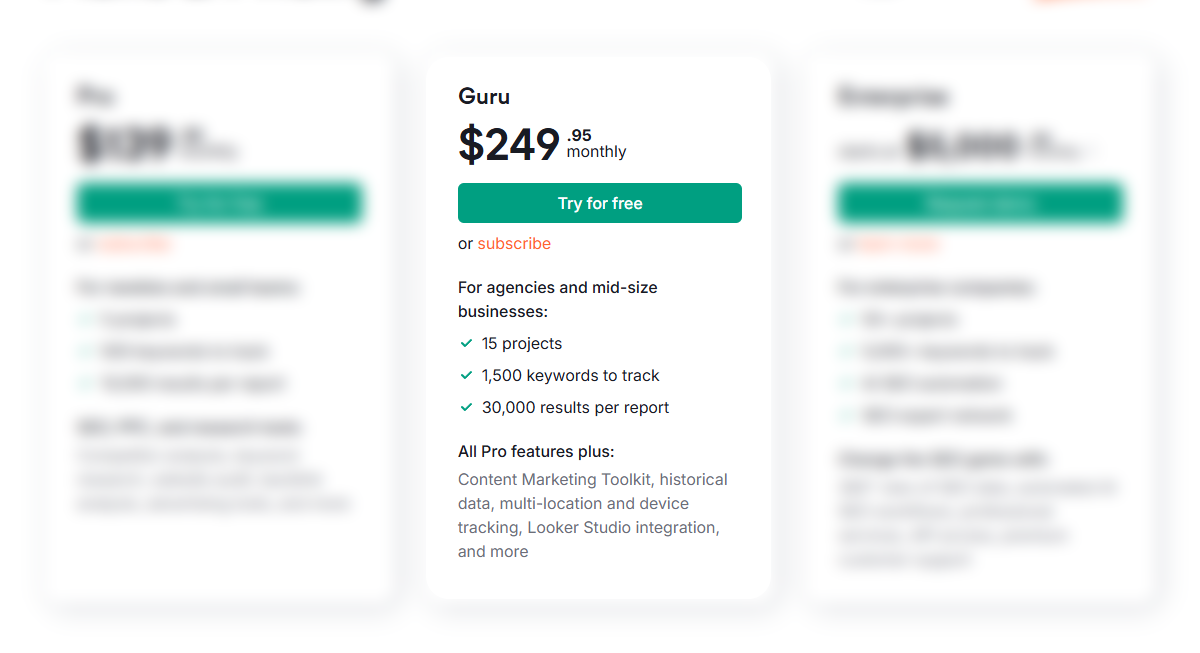Screen dimensions: 1200x653
Task: Click the For agencies and mid-size businesses text
Action: click(x=557, y=299)
